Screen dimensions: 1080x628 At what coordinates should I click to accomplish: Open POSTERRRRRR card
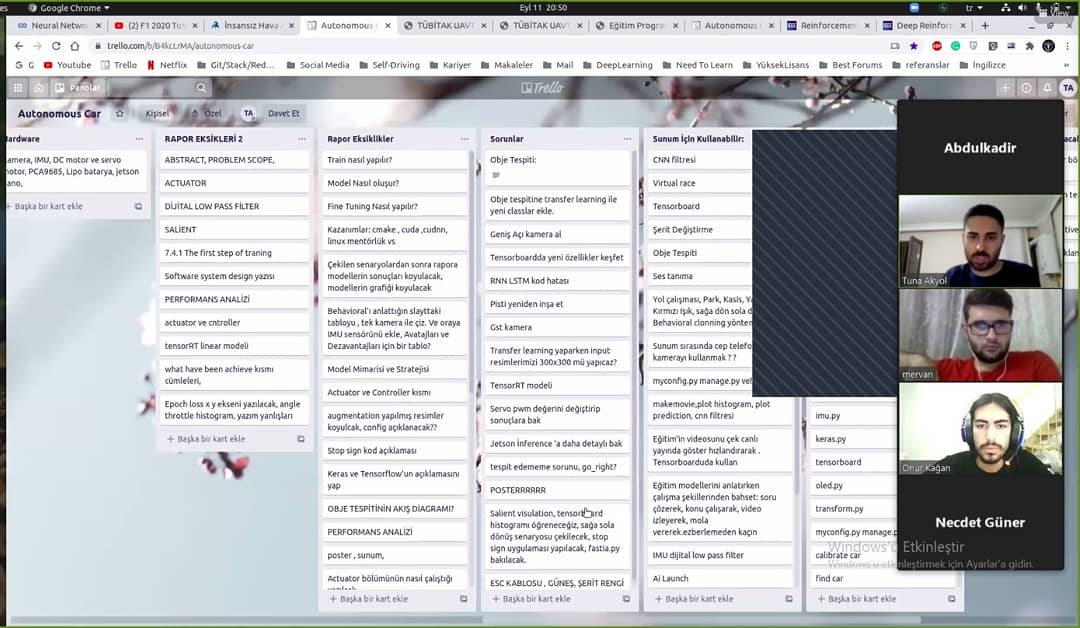tap(557, 490)
